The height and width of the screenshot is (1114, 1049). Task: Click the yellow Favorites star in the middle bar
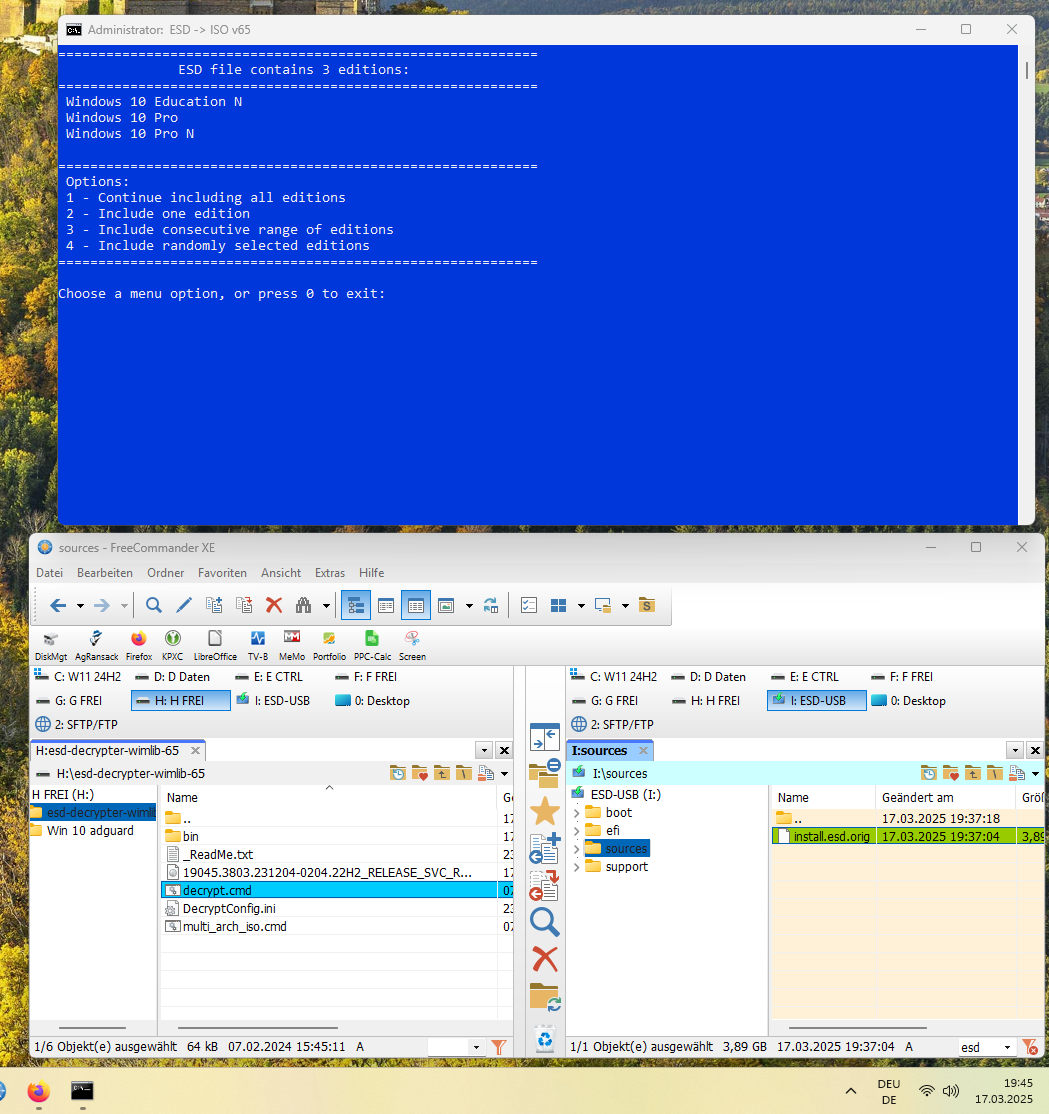tap(545, 811)
